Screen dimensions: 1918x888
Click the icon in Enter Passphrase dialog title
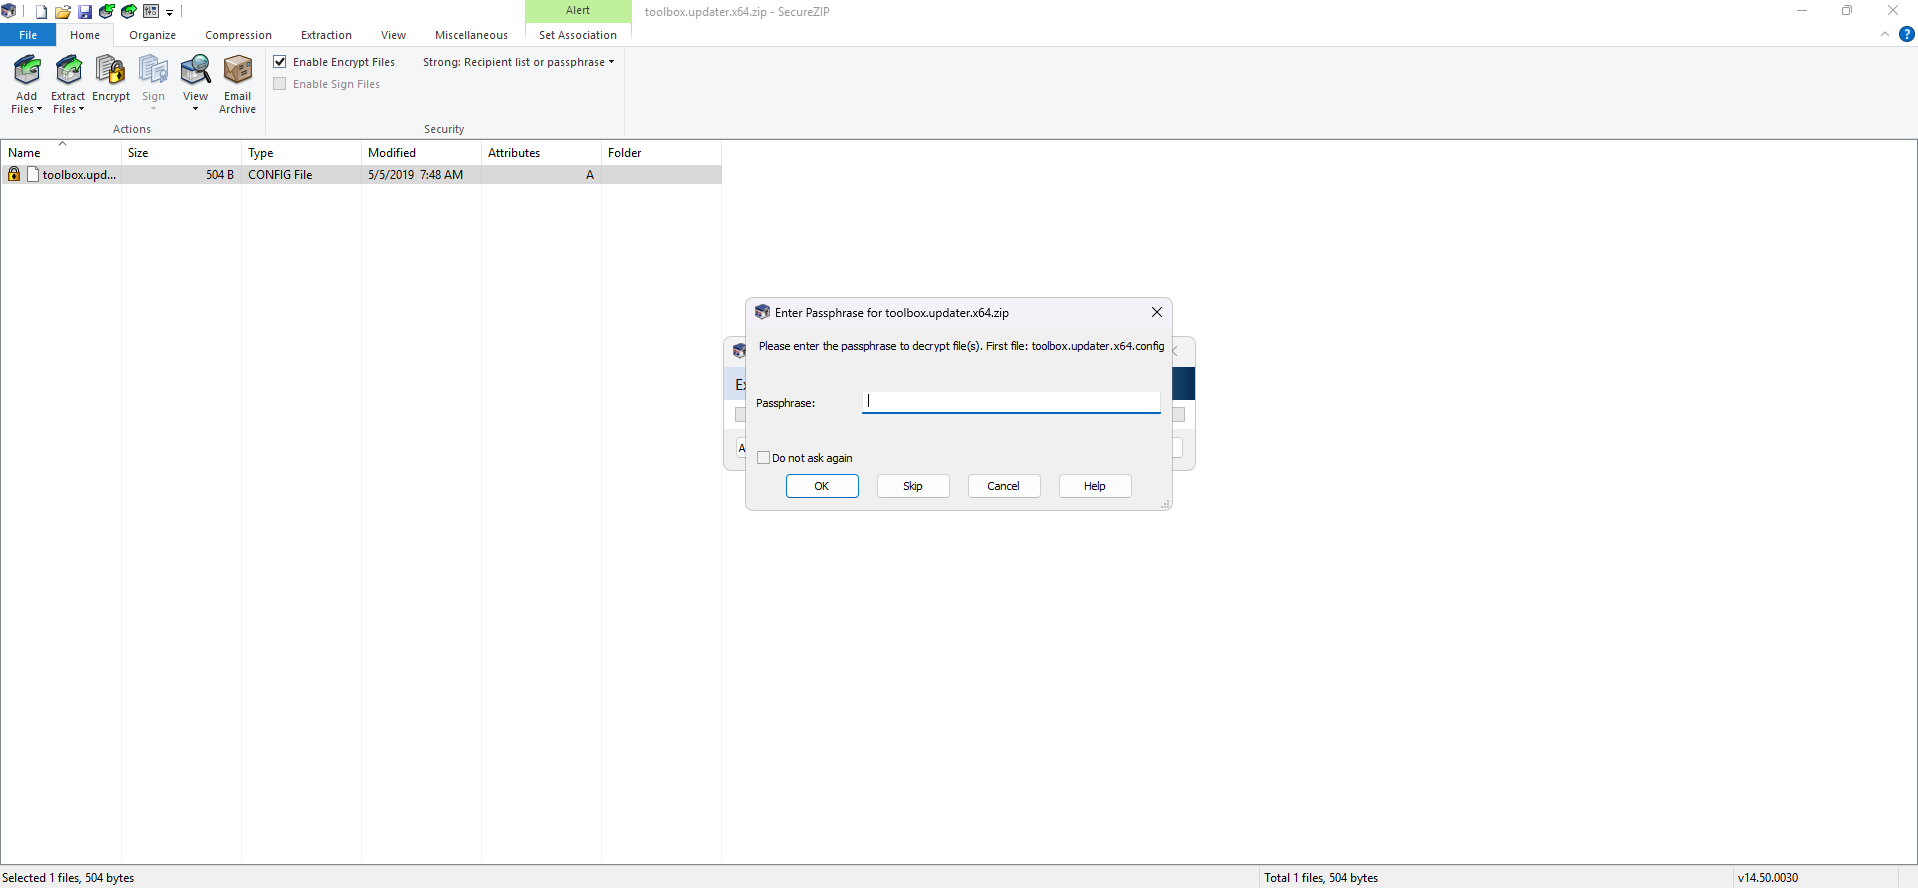click(x=762, y=312)
